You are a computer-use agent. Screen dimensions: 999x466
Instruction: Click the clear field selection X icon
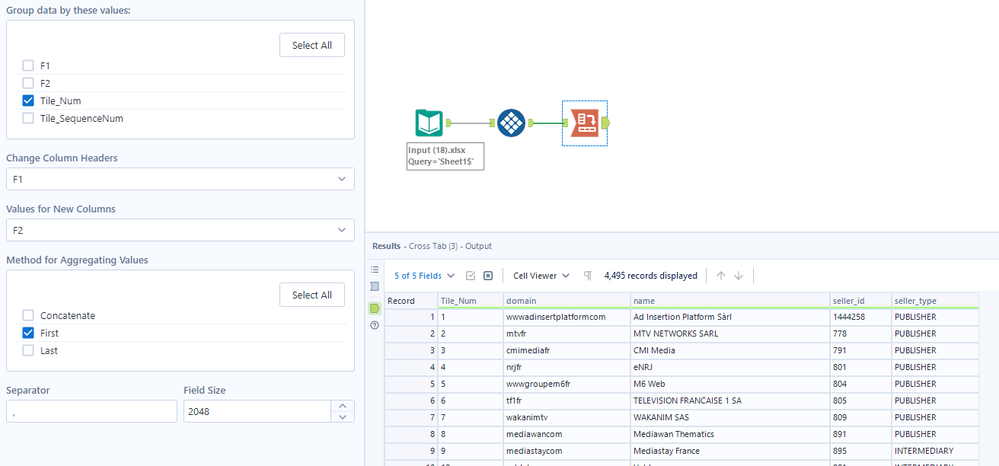pos(488,276)
